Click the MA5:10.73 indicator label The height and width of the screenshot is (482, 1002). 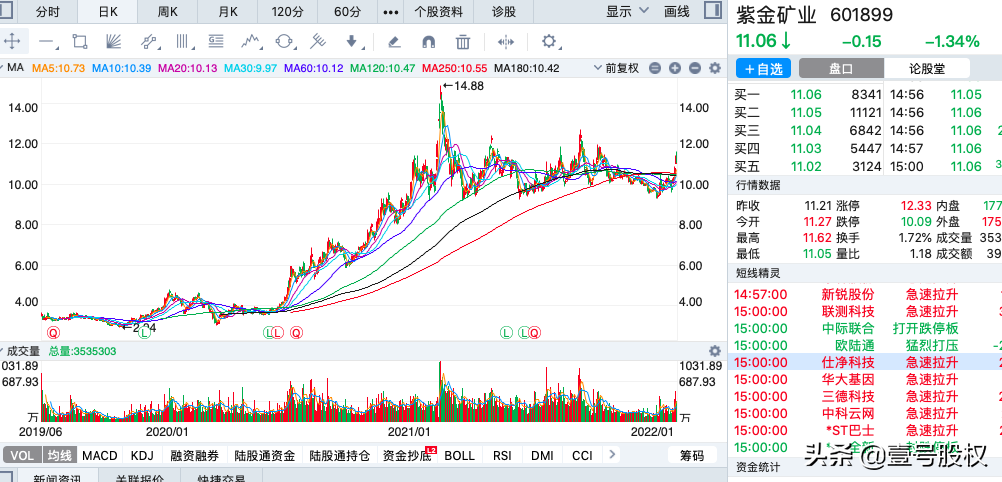coord(59,68)
